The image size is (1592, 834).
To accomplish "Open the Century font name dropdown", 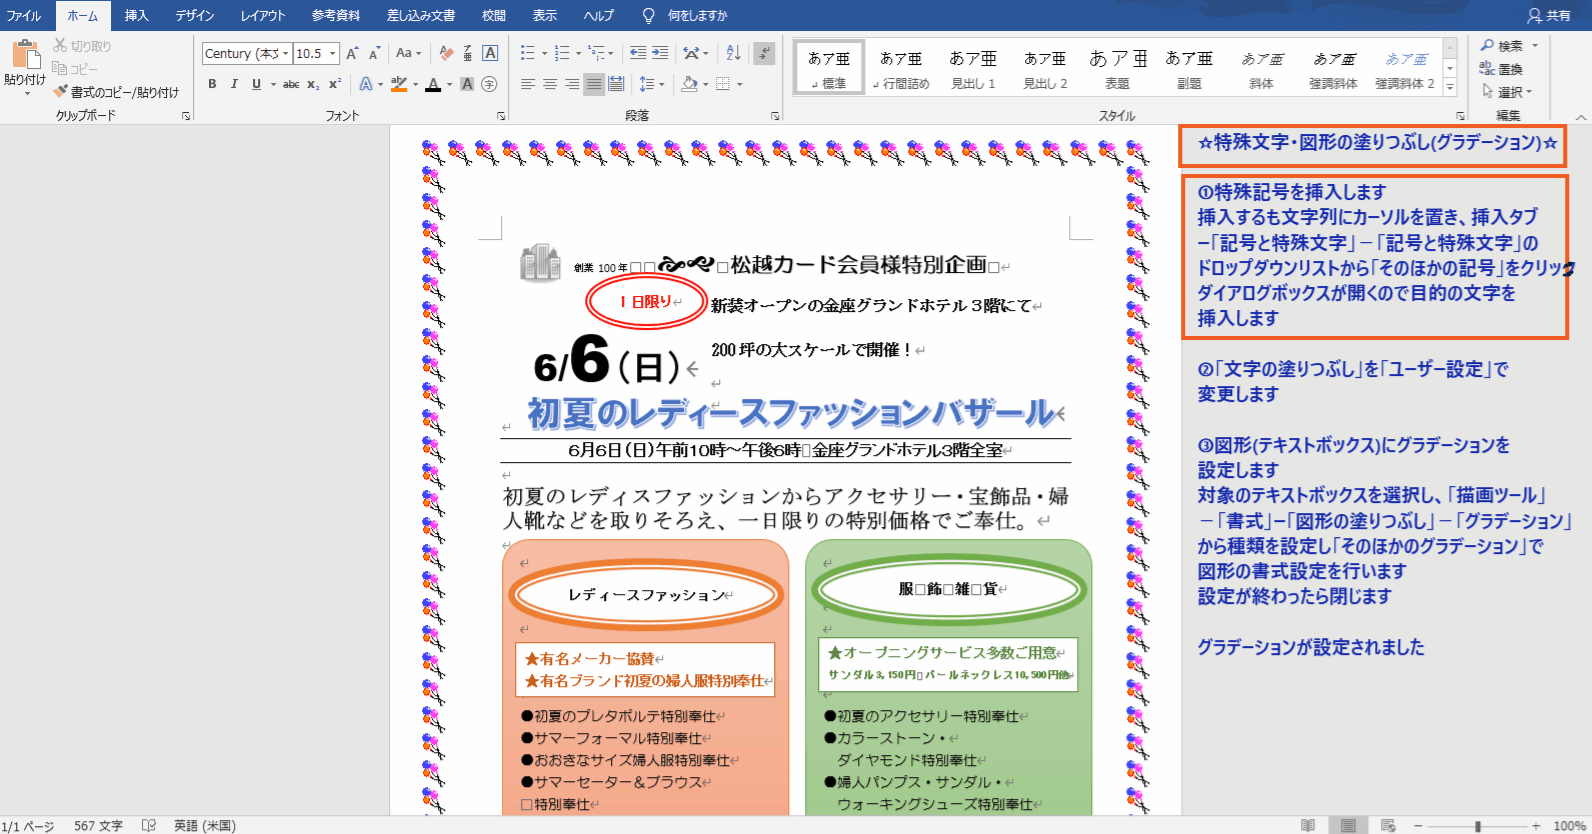I will coord(285,54).
